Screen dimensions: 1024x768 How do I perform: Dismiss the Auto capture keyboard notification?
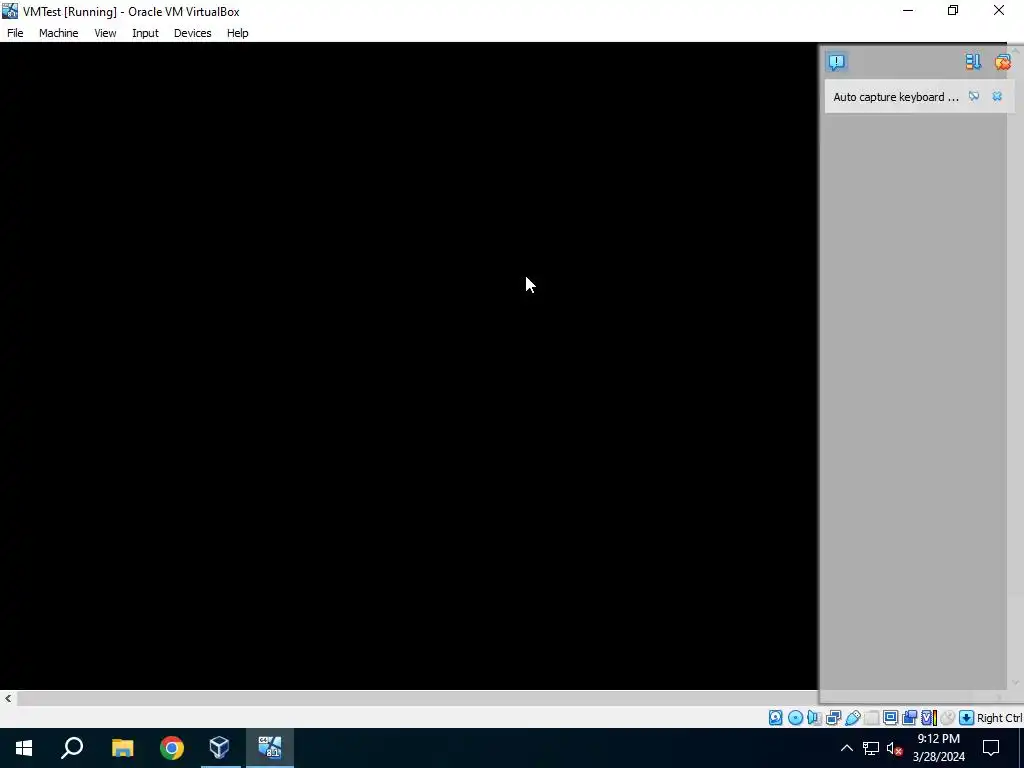click(997, 97)
